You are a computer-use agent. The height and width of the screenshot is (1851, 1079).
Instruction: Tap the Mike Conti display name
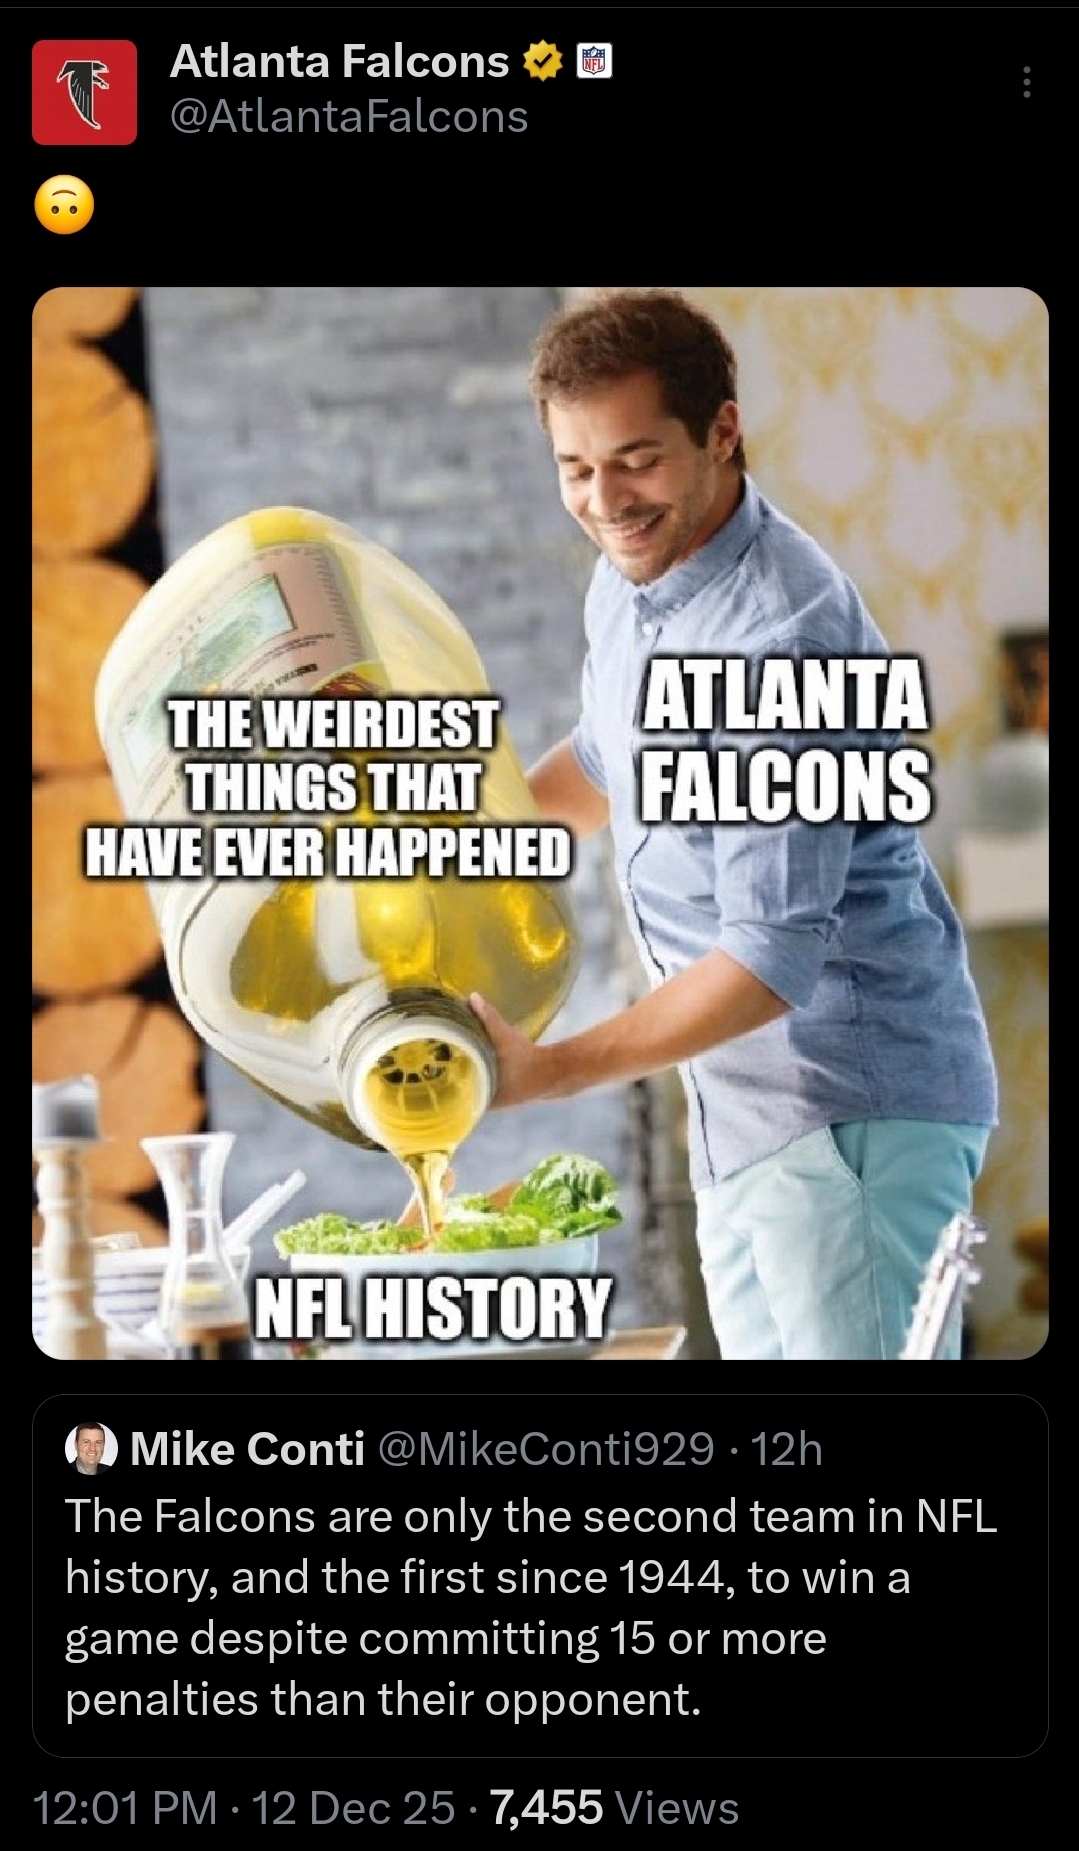coord(247,1448)
